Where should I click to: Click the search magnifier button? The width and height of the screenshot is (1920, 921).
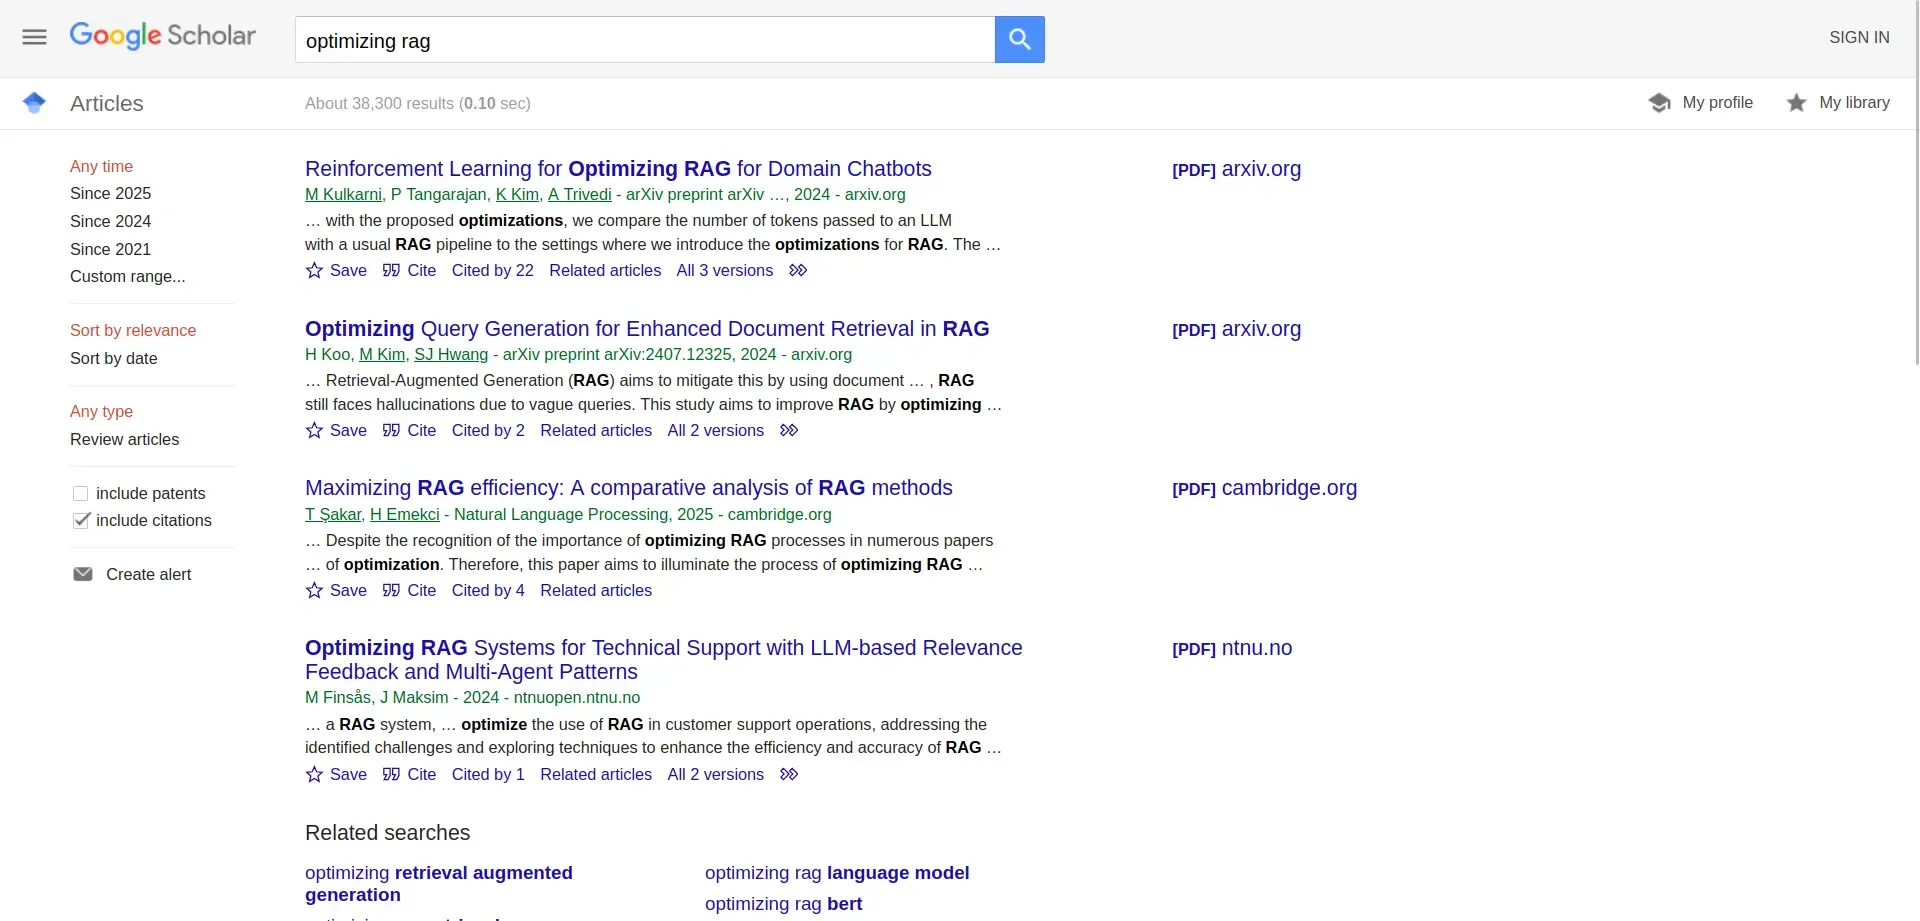[1019, 39]
